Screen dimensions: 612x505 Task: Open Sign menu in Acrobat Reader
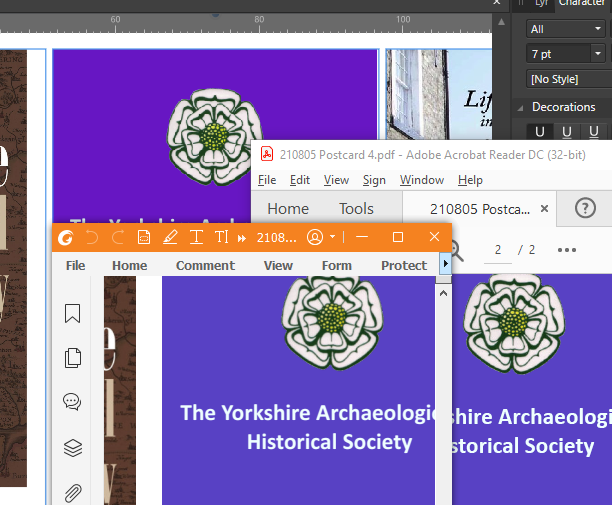tap(374, 180)
